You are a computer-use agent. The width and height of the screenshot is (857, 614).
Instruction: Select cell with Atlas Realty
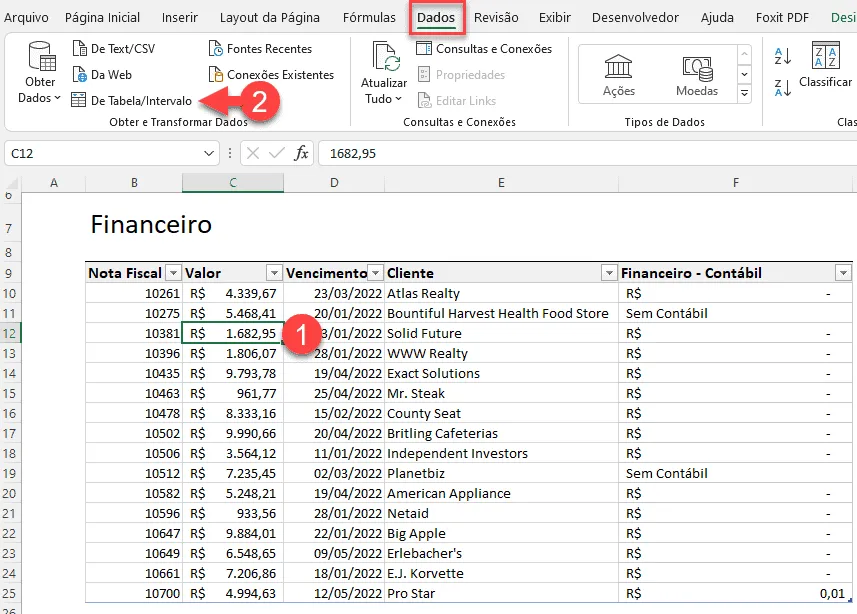click(501, 294)
